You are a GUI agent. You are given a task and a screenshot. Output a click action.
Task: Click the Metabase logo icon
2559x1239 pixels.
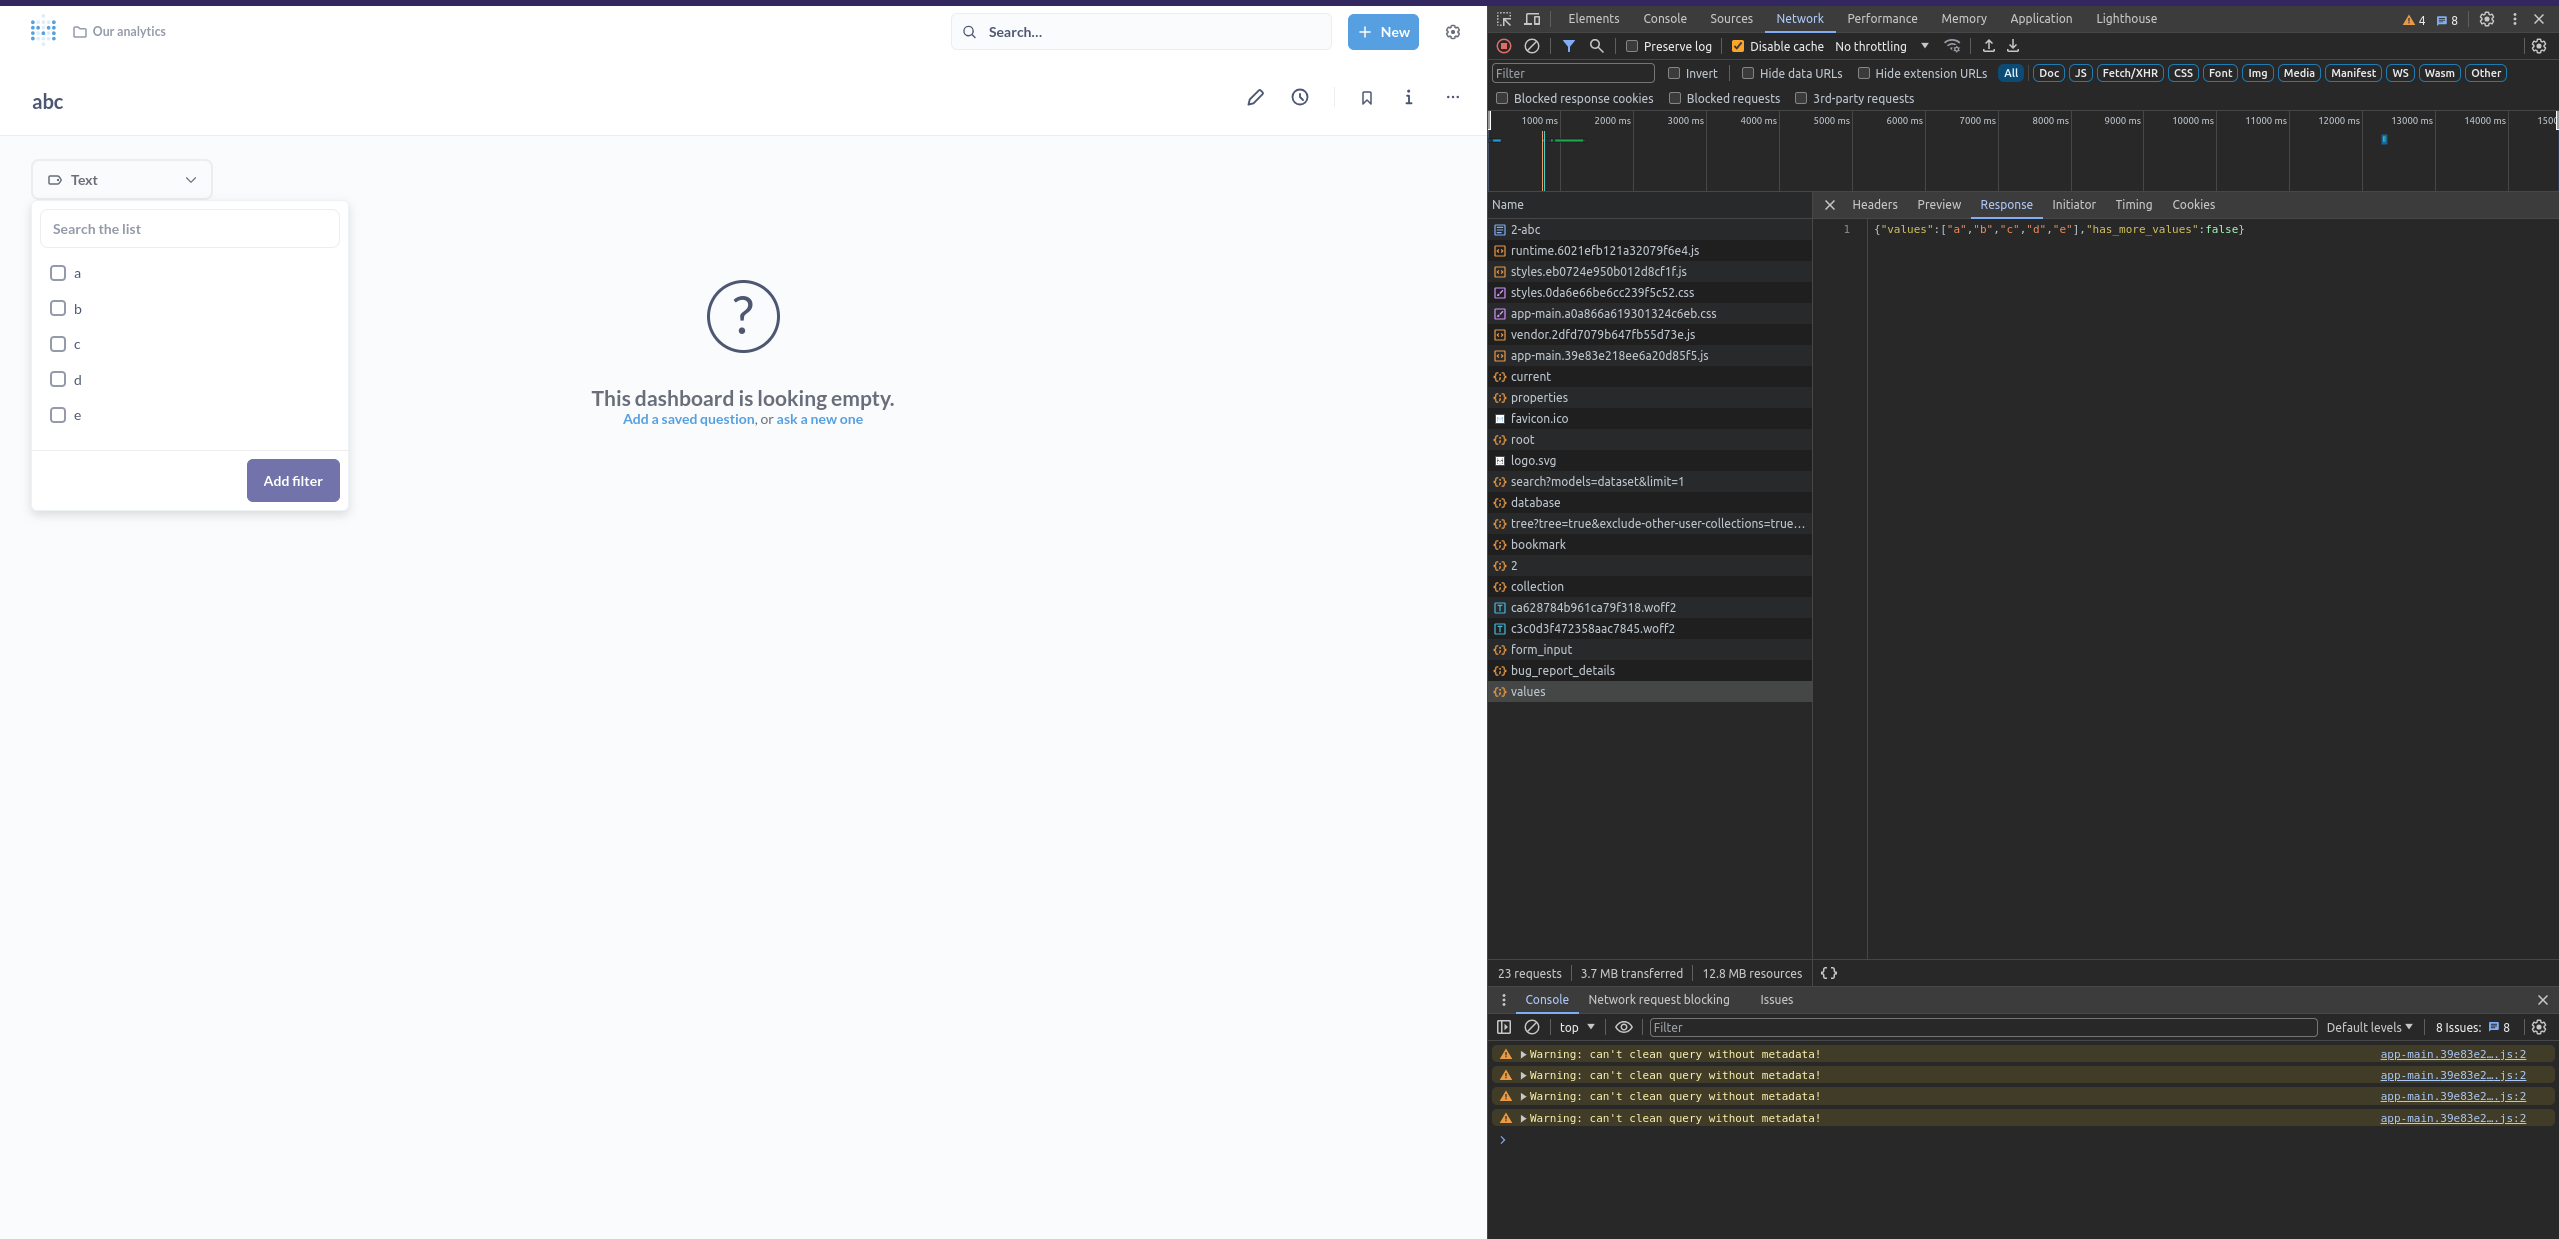coord(42,31)
